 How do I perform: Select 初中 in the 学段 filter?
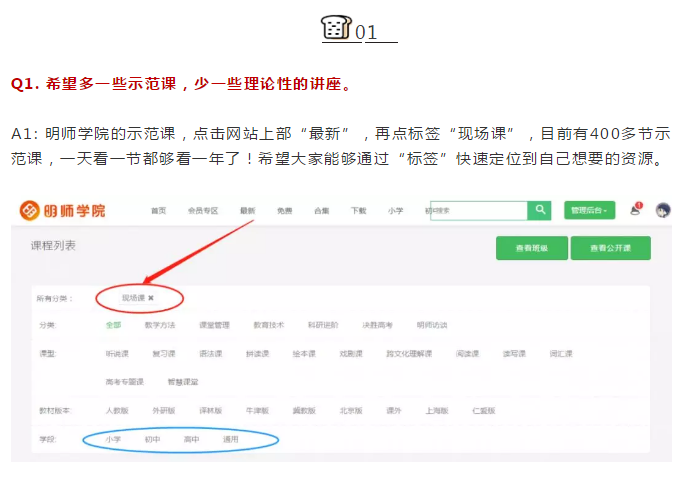pos(152,439)
